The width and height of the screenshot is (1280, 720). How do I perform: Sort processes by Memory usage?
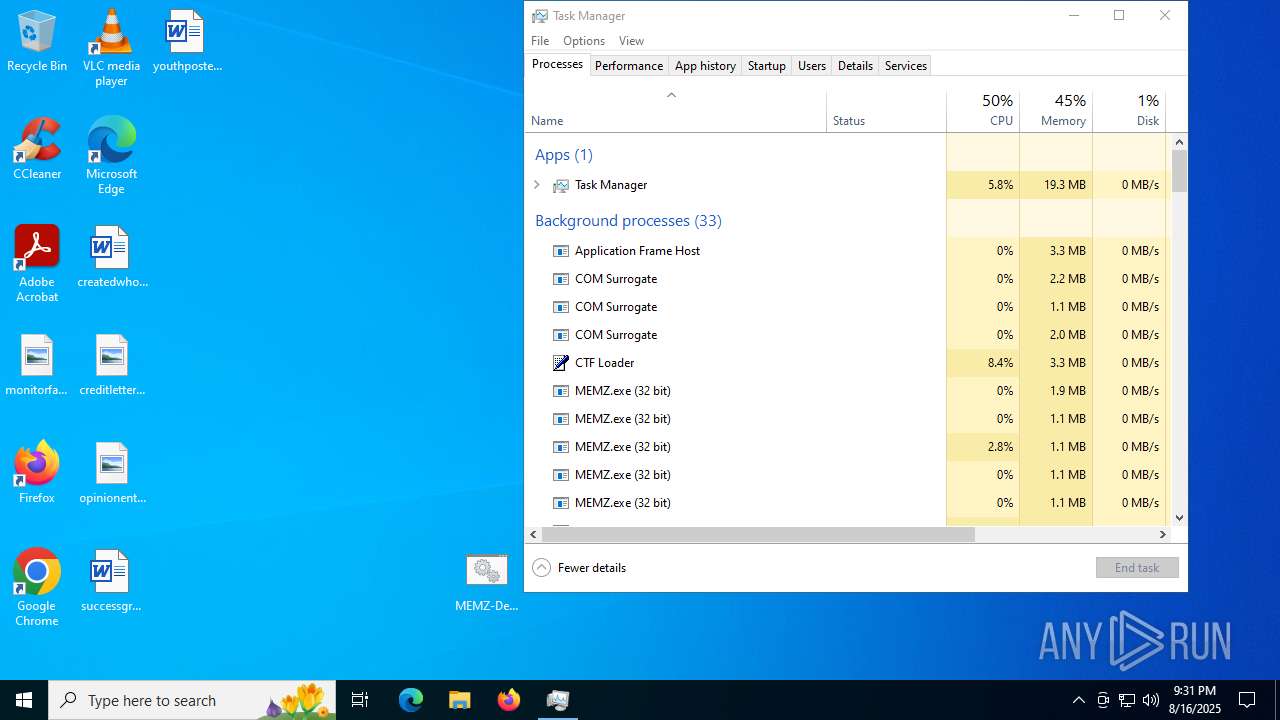(1056, 110)
